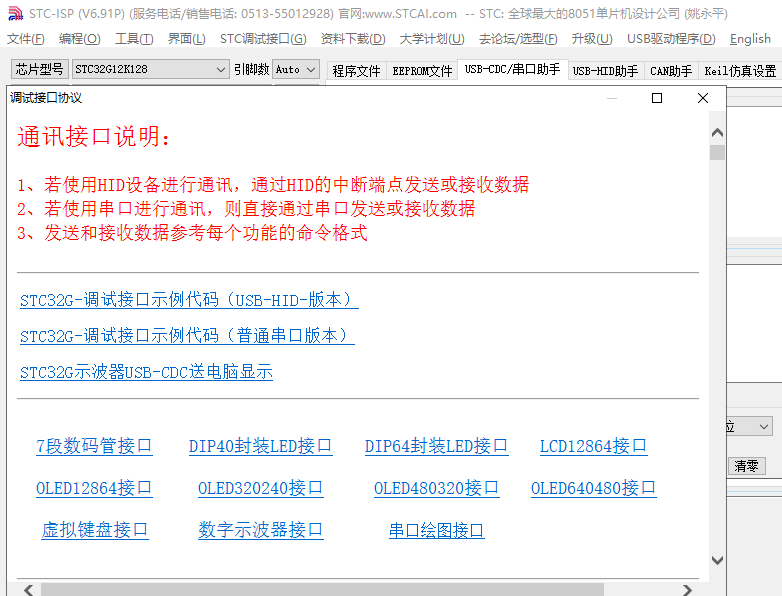This screenshot has height=596, width=782.
Task: Open the 虚拟键盘接口 link
Action: [95, 530]
